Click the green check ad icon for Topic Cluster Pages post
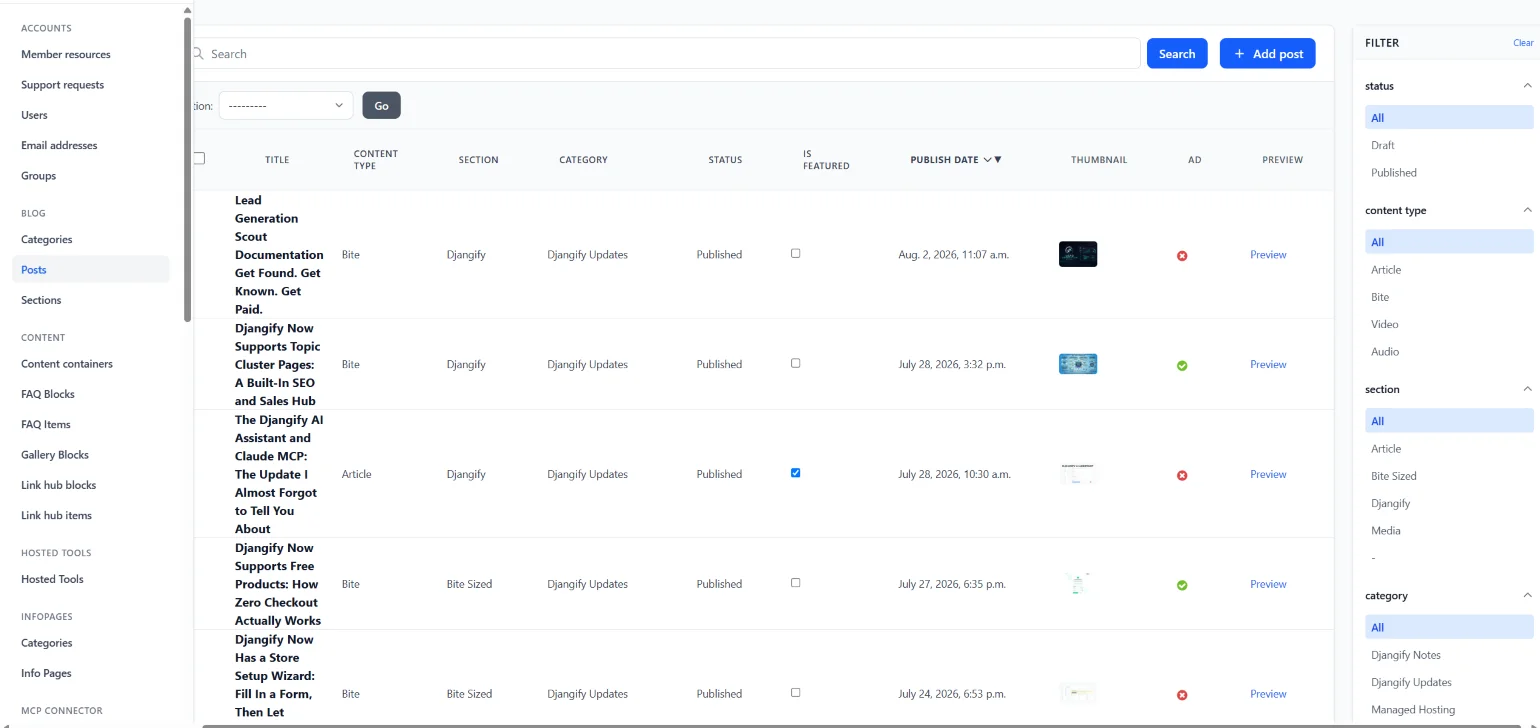The width and height of the screenshot is (1540, 728). (1182, 366)
